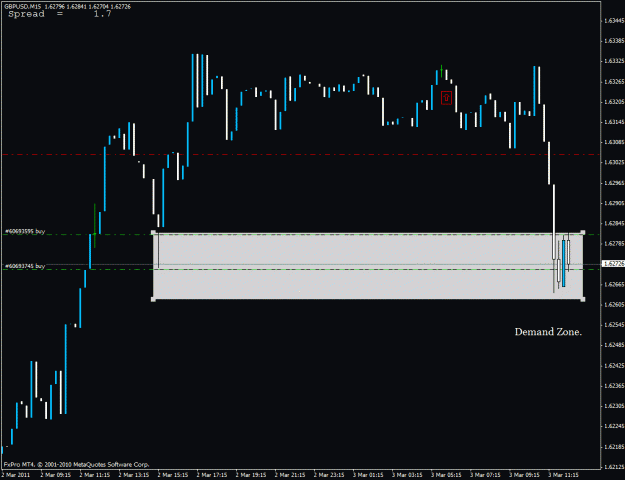This screenshot has width=625, height=480.
Task: Click price label 1.63145
Action: coord(614,122)
